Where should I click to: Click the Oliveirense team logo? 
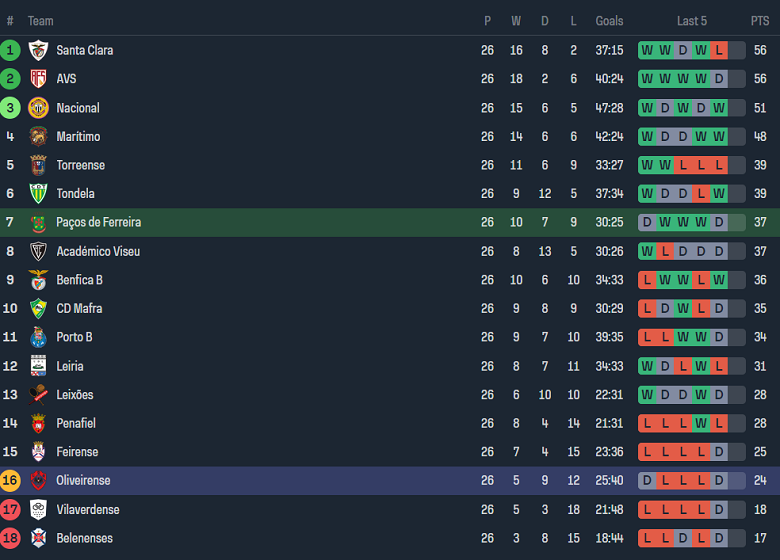point(38,481)
